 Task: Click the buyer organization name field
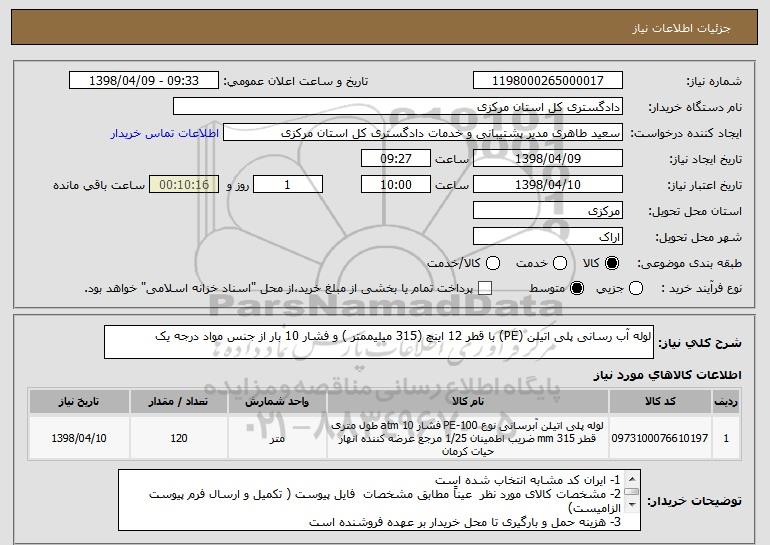[398, 107]
